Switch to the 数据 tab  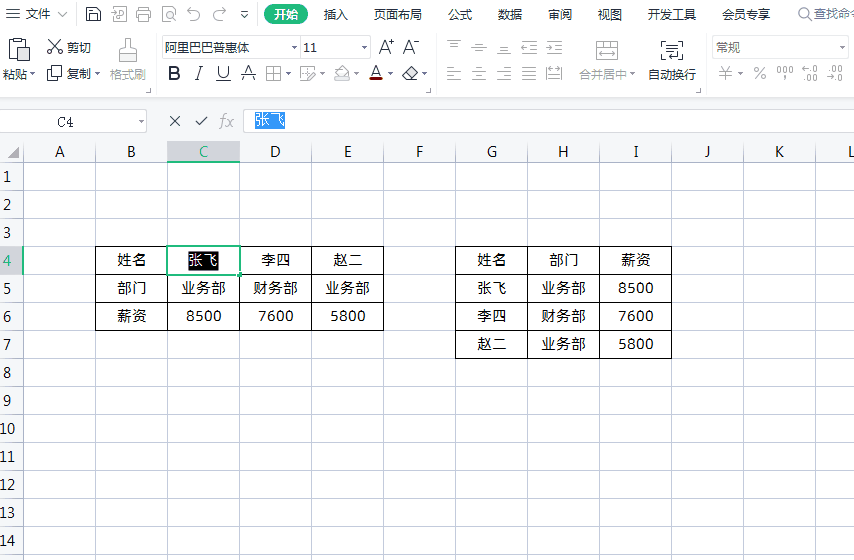point(510,15)
